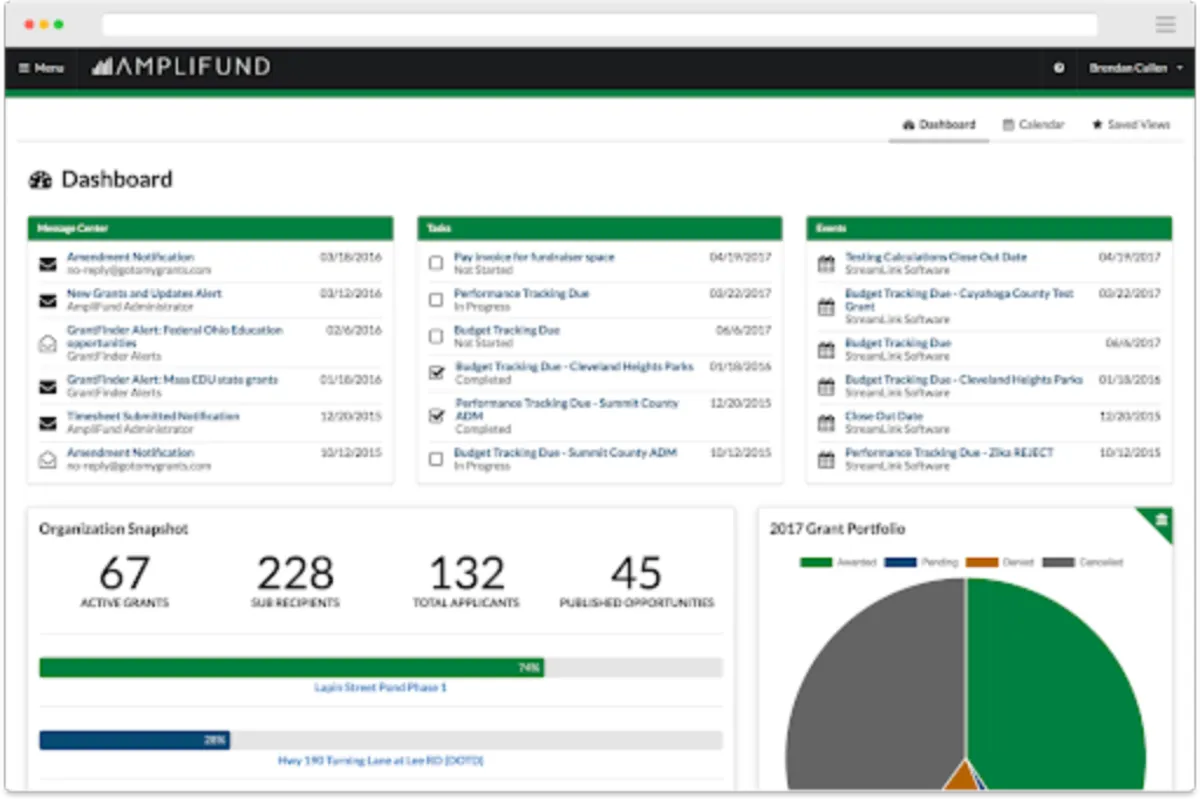Click open-envelope icon beside GrantFinder Federal Ohio alert
The height and width of the screenshot is (799, 1200).
47,343
